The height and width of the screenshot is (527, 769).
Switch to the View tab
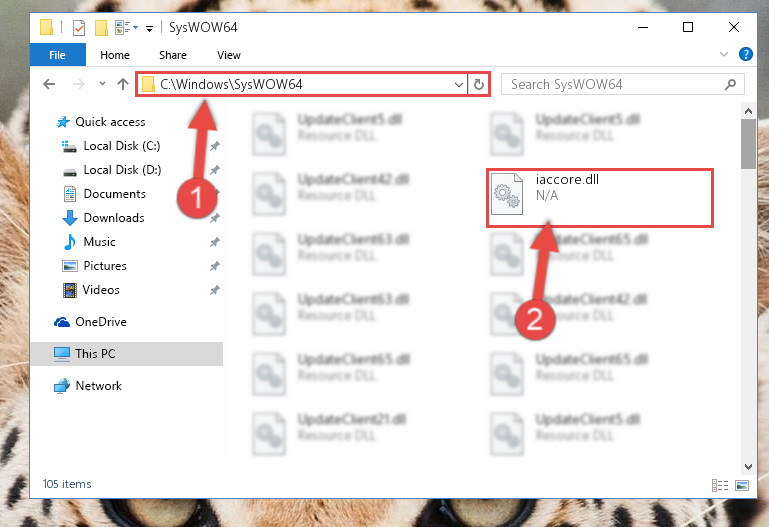coord(229,55)
